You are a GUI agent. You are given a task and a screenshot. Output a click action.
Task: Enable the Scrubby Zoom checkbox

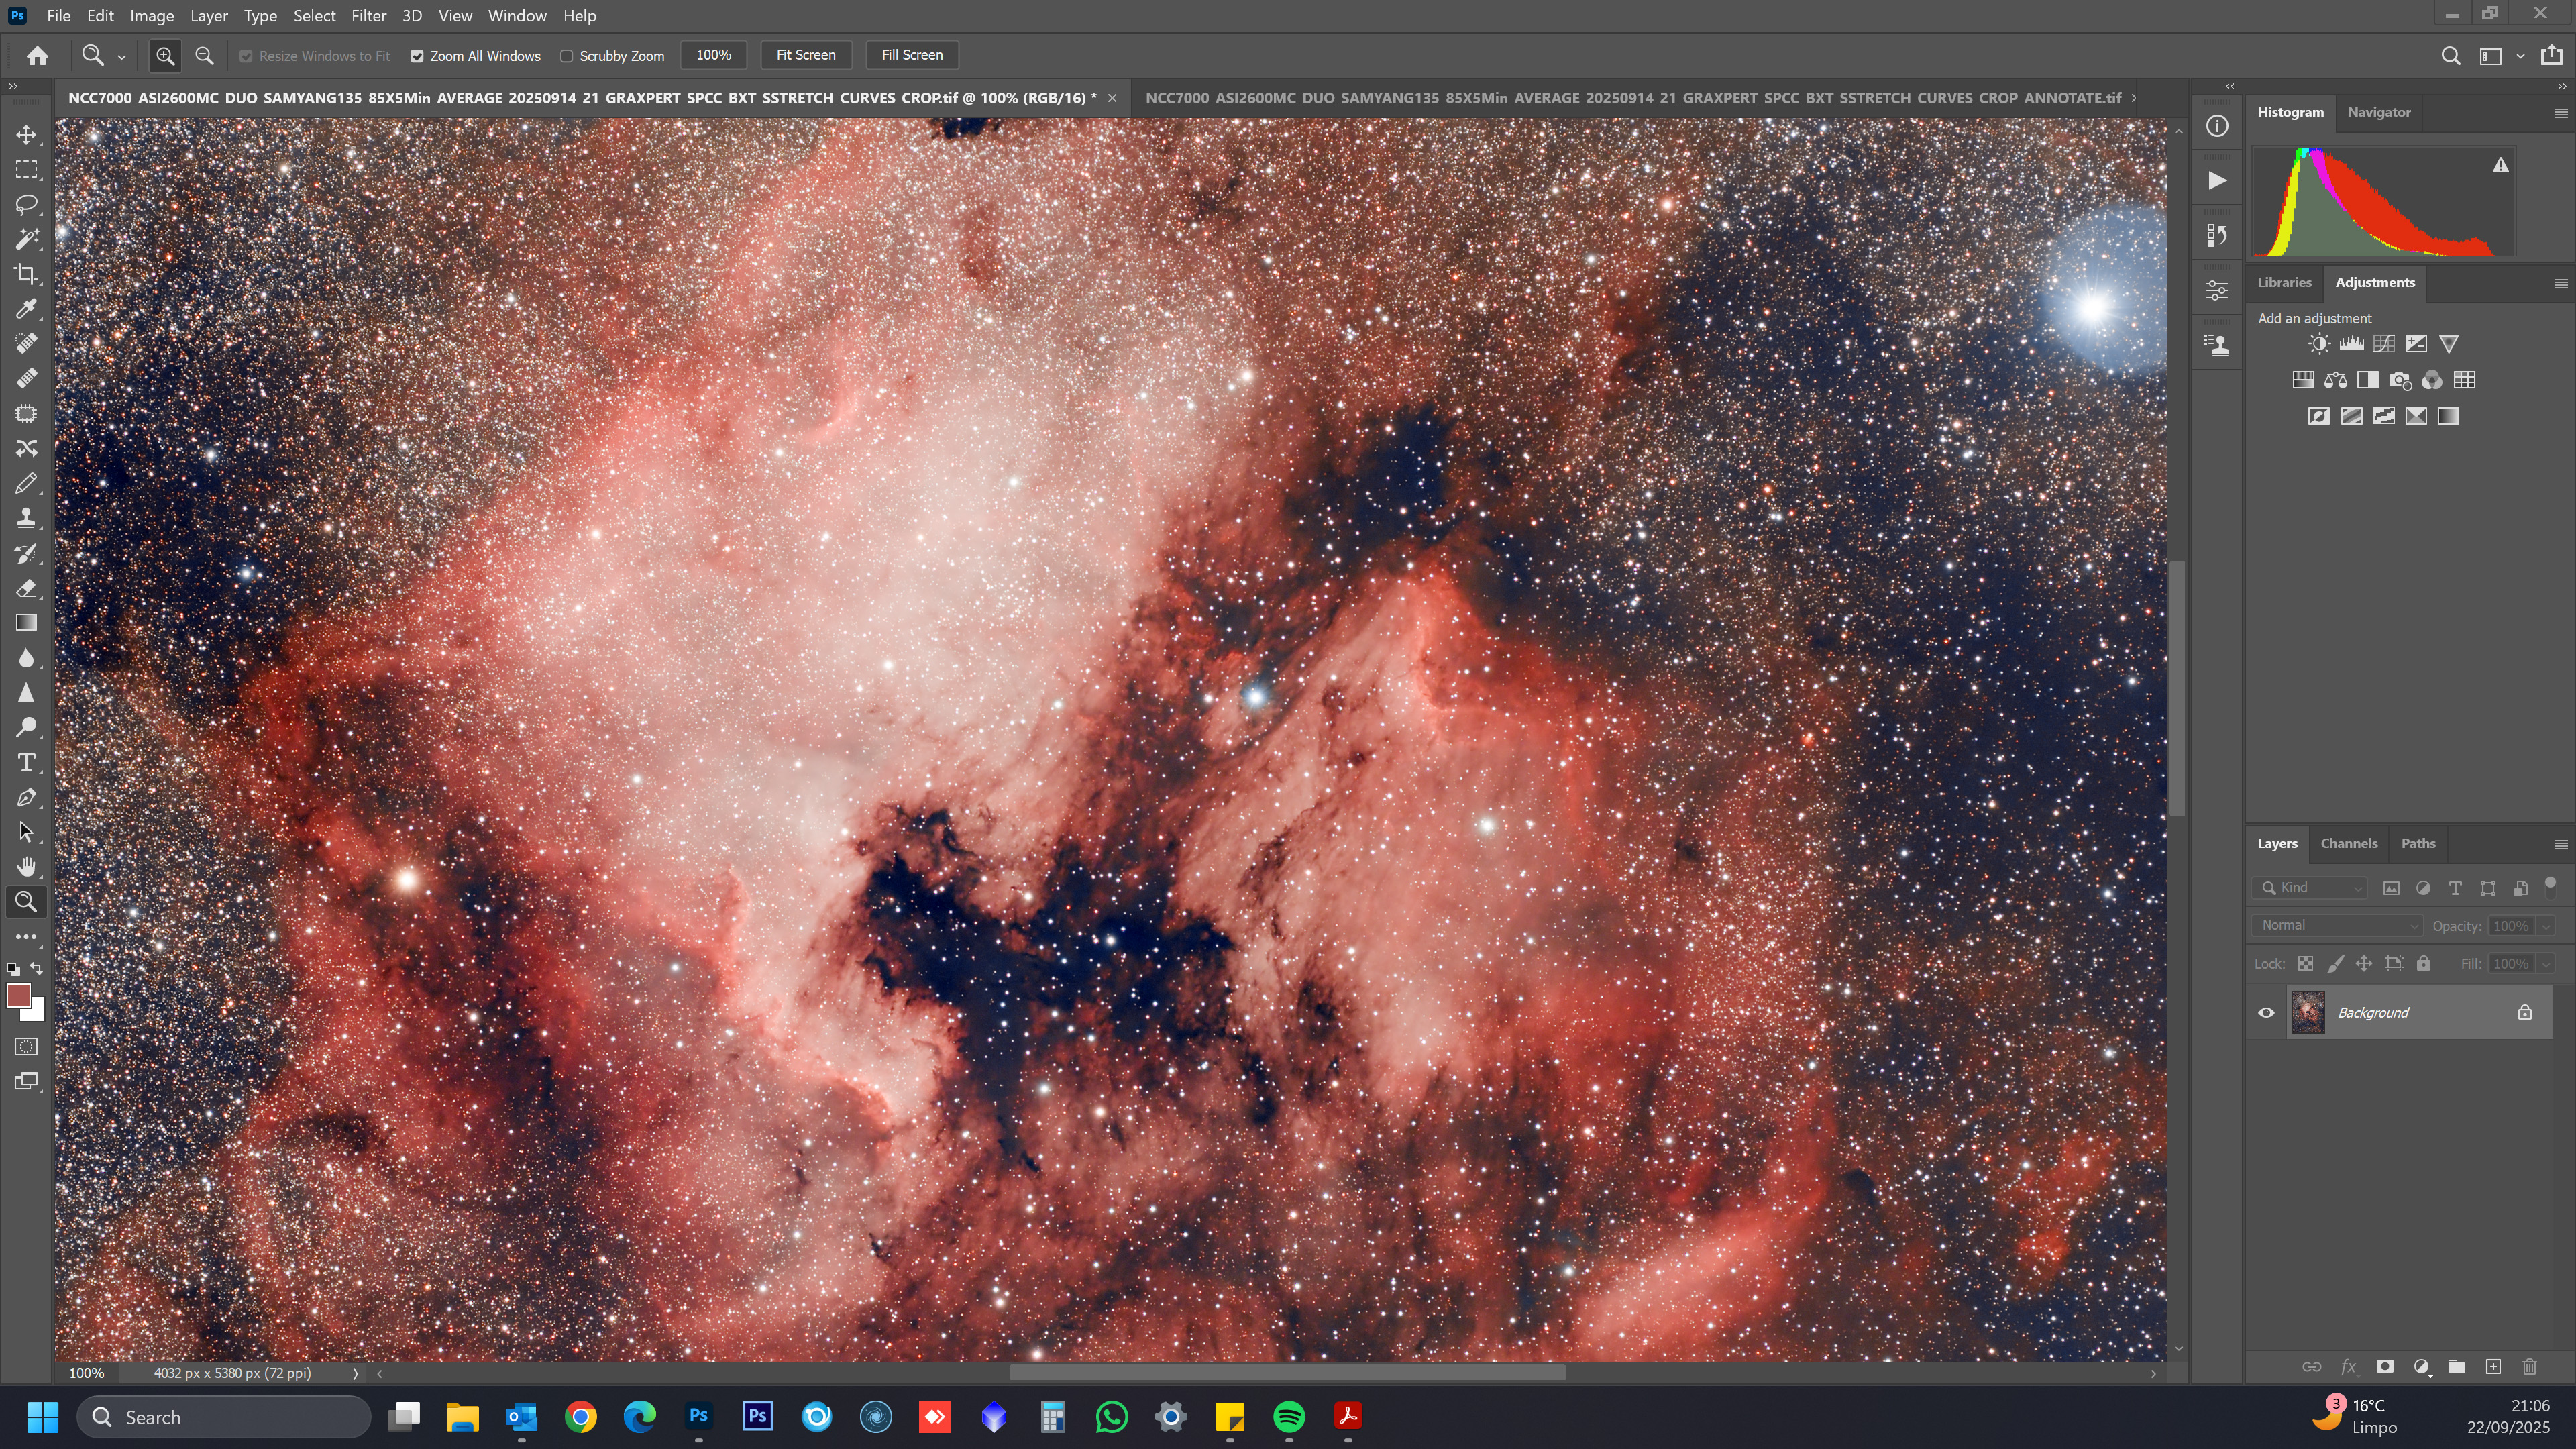[x=567, y=56]
